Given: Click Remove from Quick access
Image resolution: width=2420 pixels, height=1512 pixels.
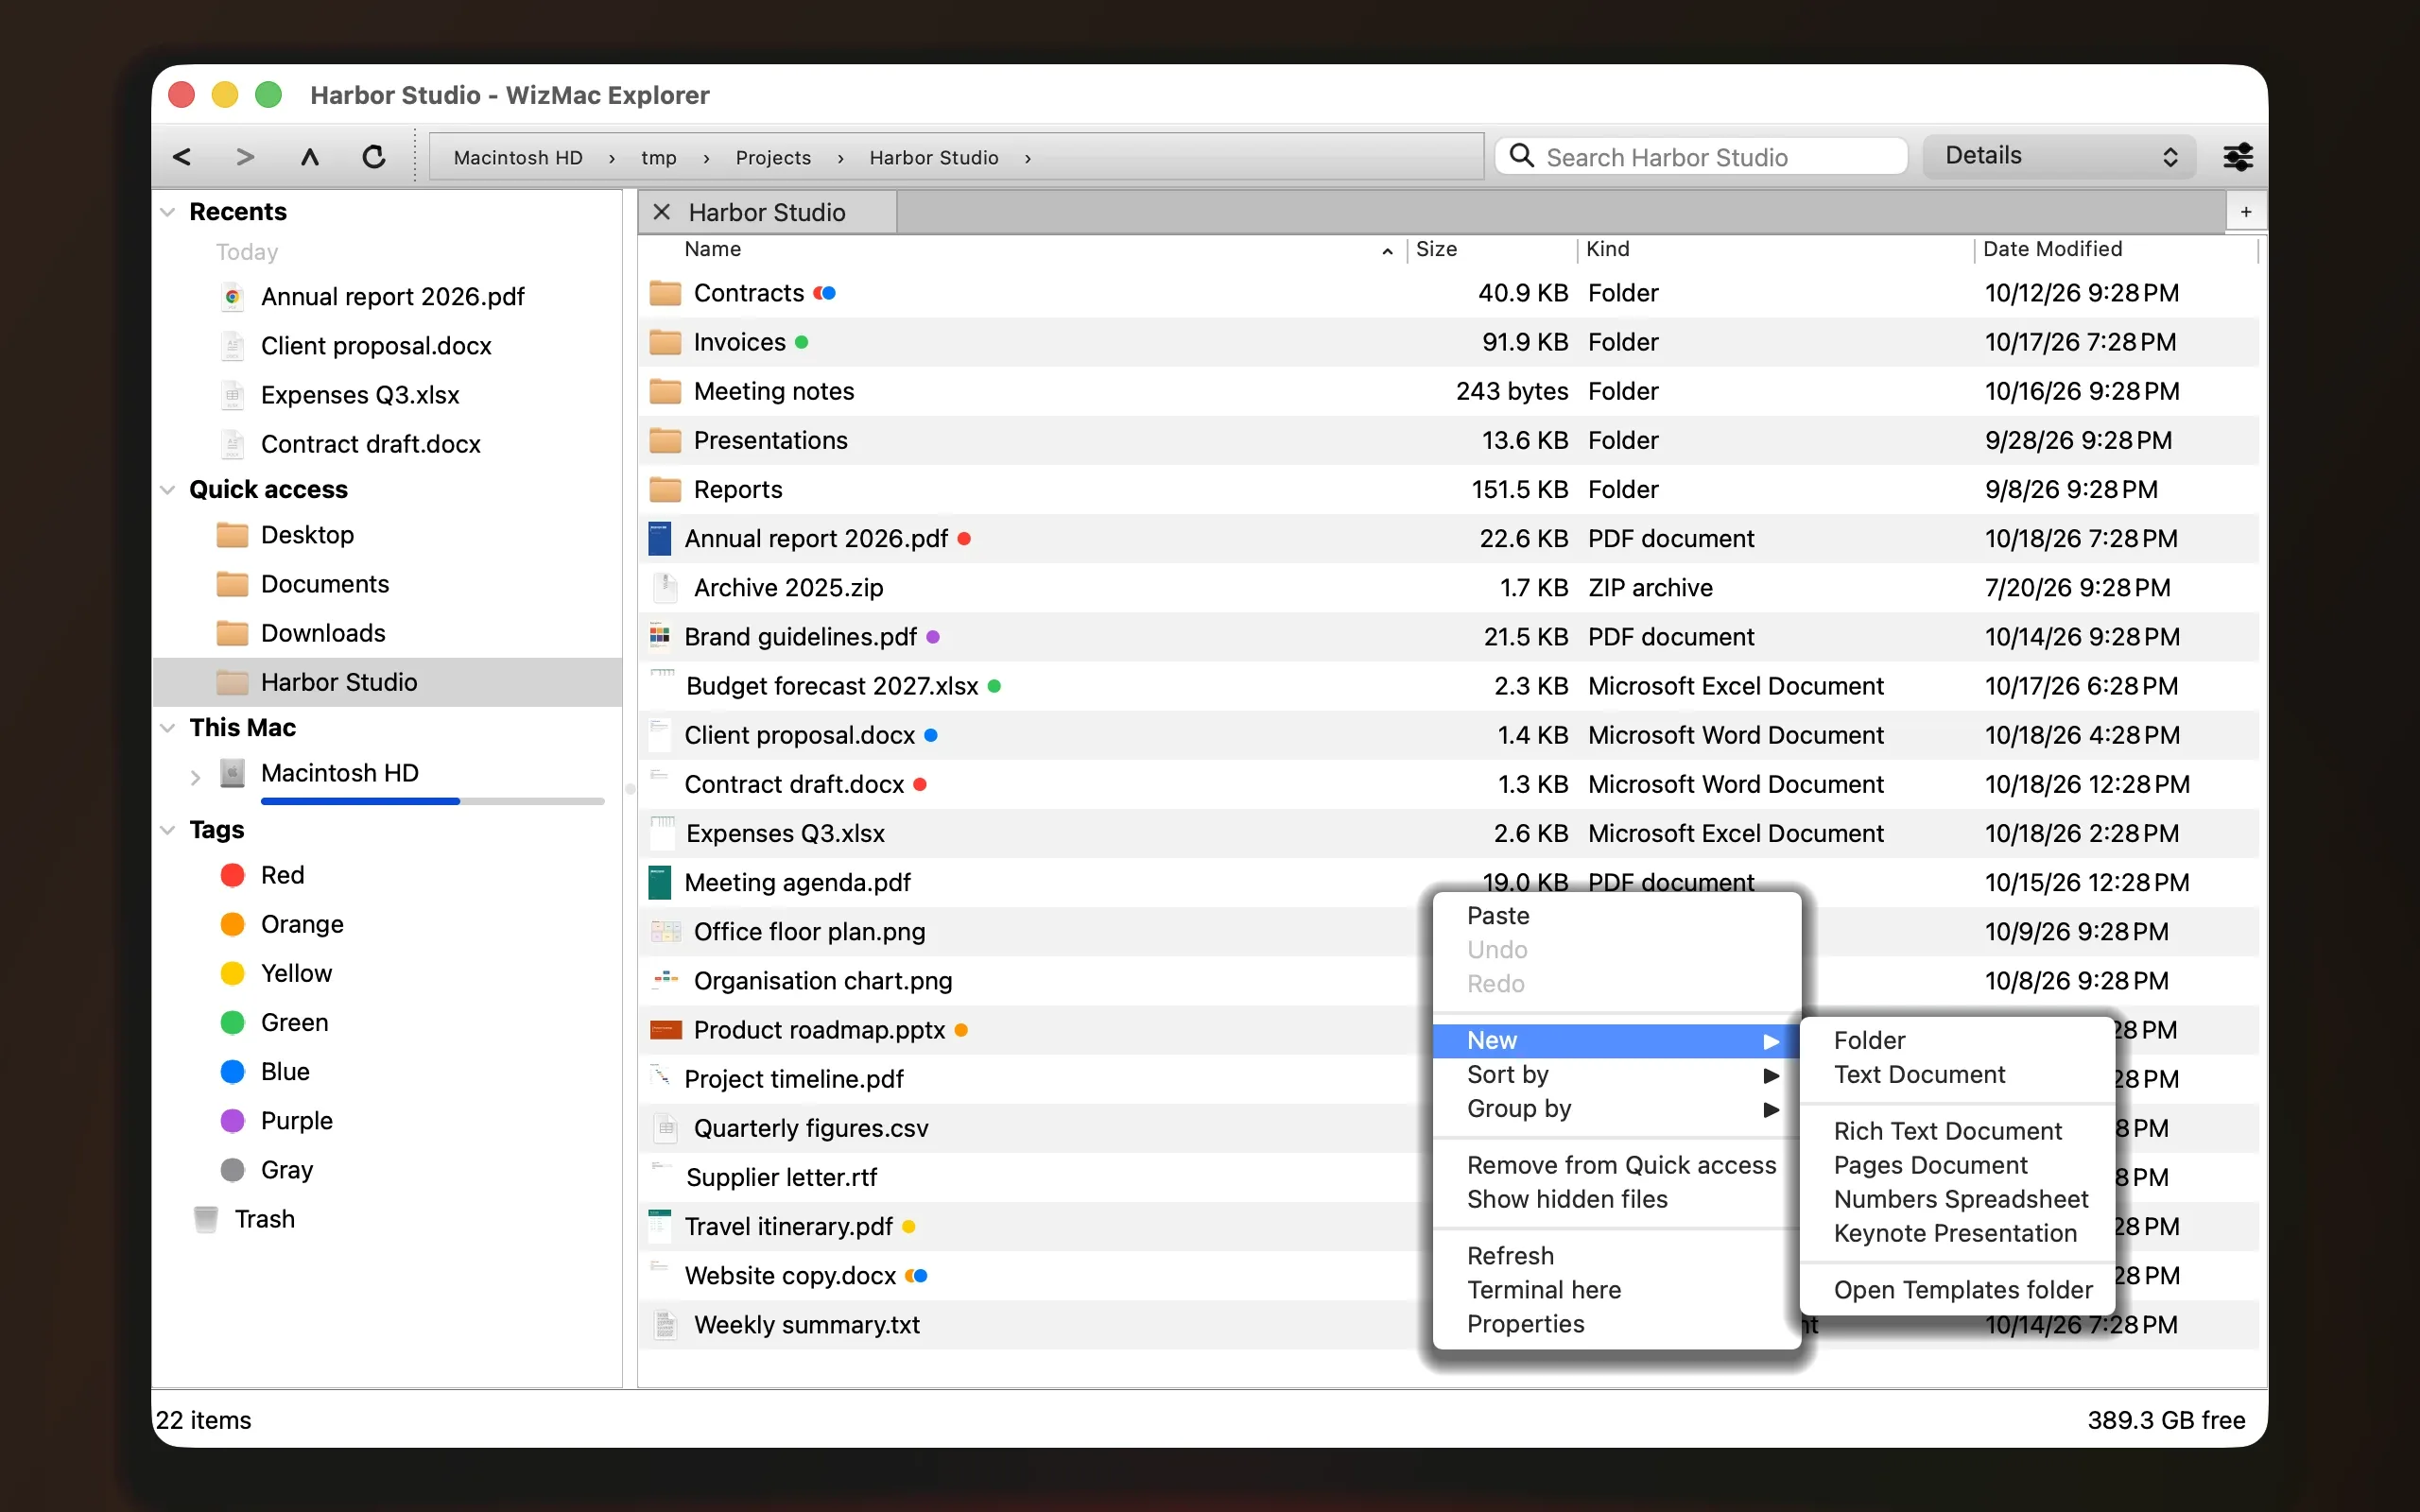Looking at the screenshot, I should [1616, 1166].
